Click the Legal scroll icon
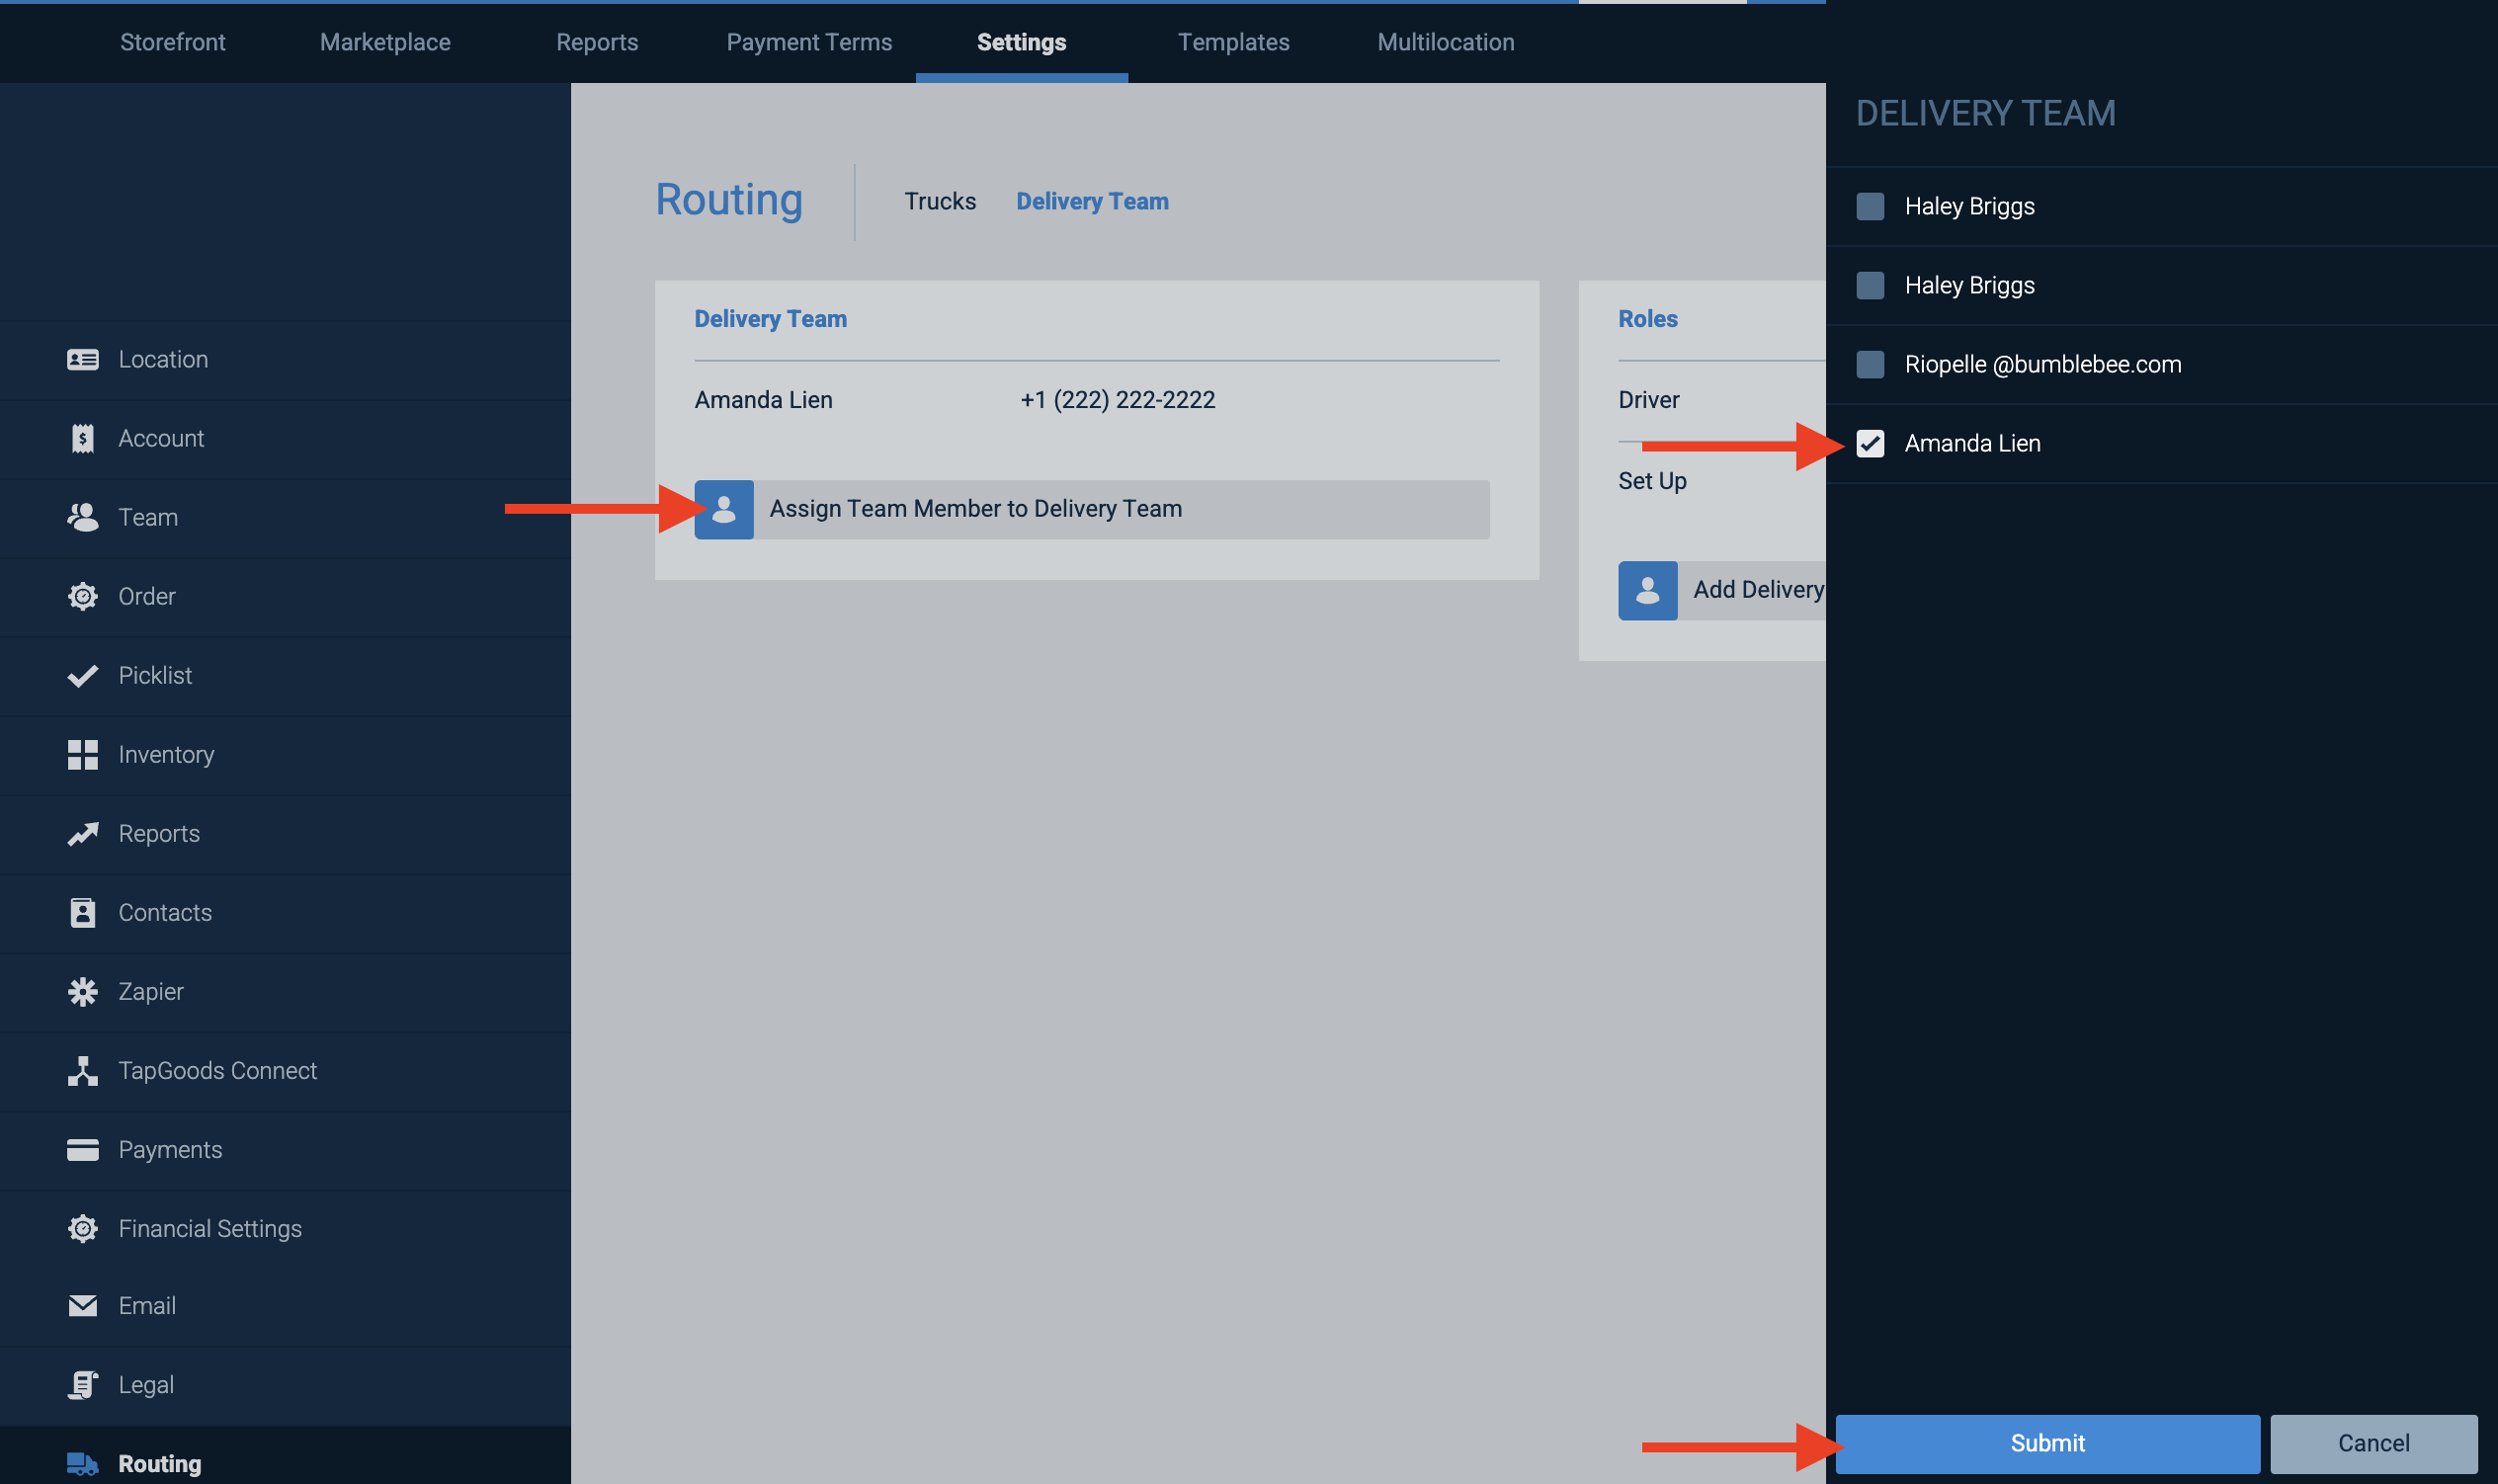Viewport: 2498px width, 1484px height. point(82,1385)
